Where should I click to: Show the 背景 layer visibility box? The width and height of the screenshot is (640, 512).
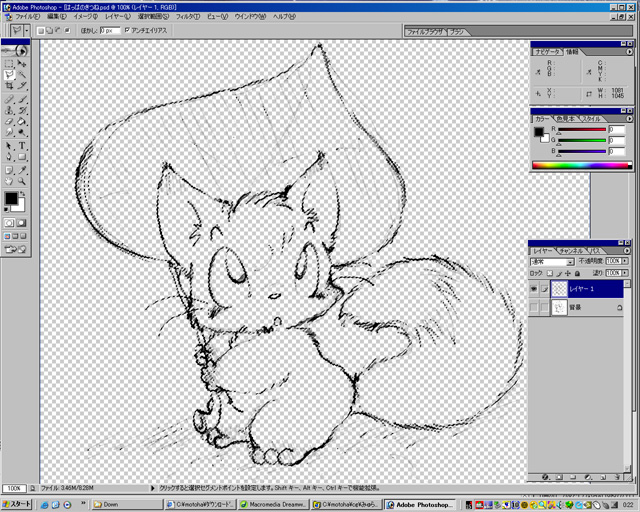pos(533,307)
